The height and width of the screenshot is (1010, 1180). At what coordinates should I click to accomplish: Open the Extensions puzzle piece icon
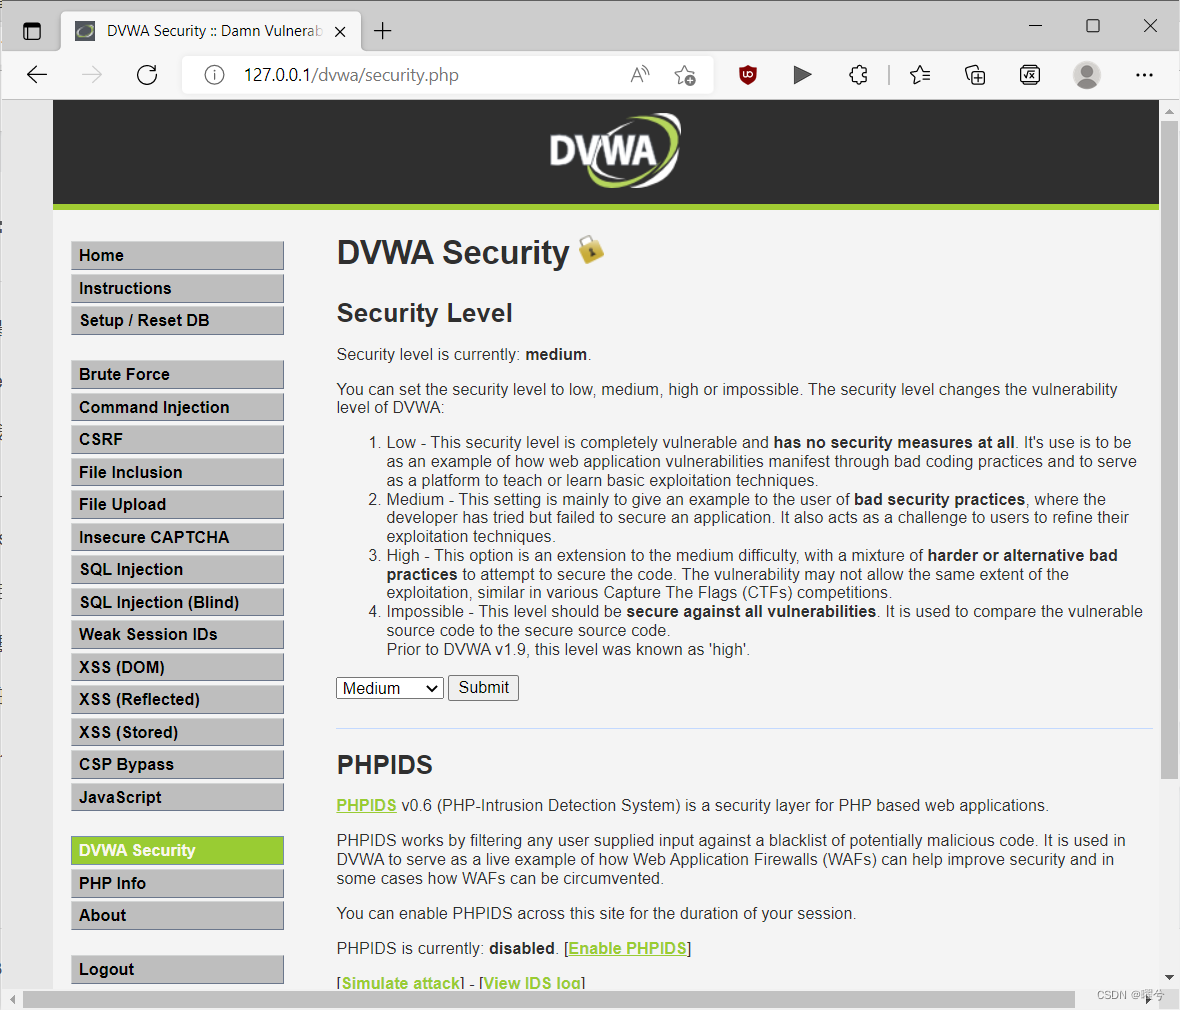point(858,75)
